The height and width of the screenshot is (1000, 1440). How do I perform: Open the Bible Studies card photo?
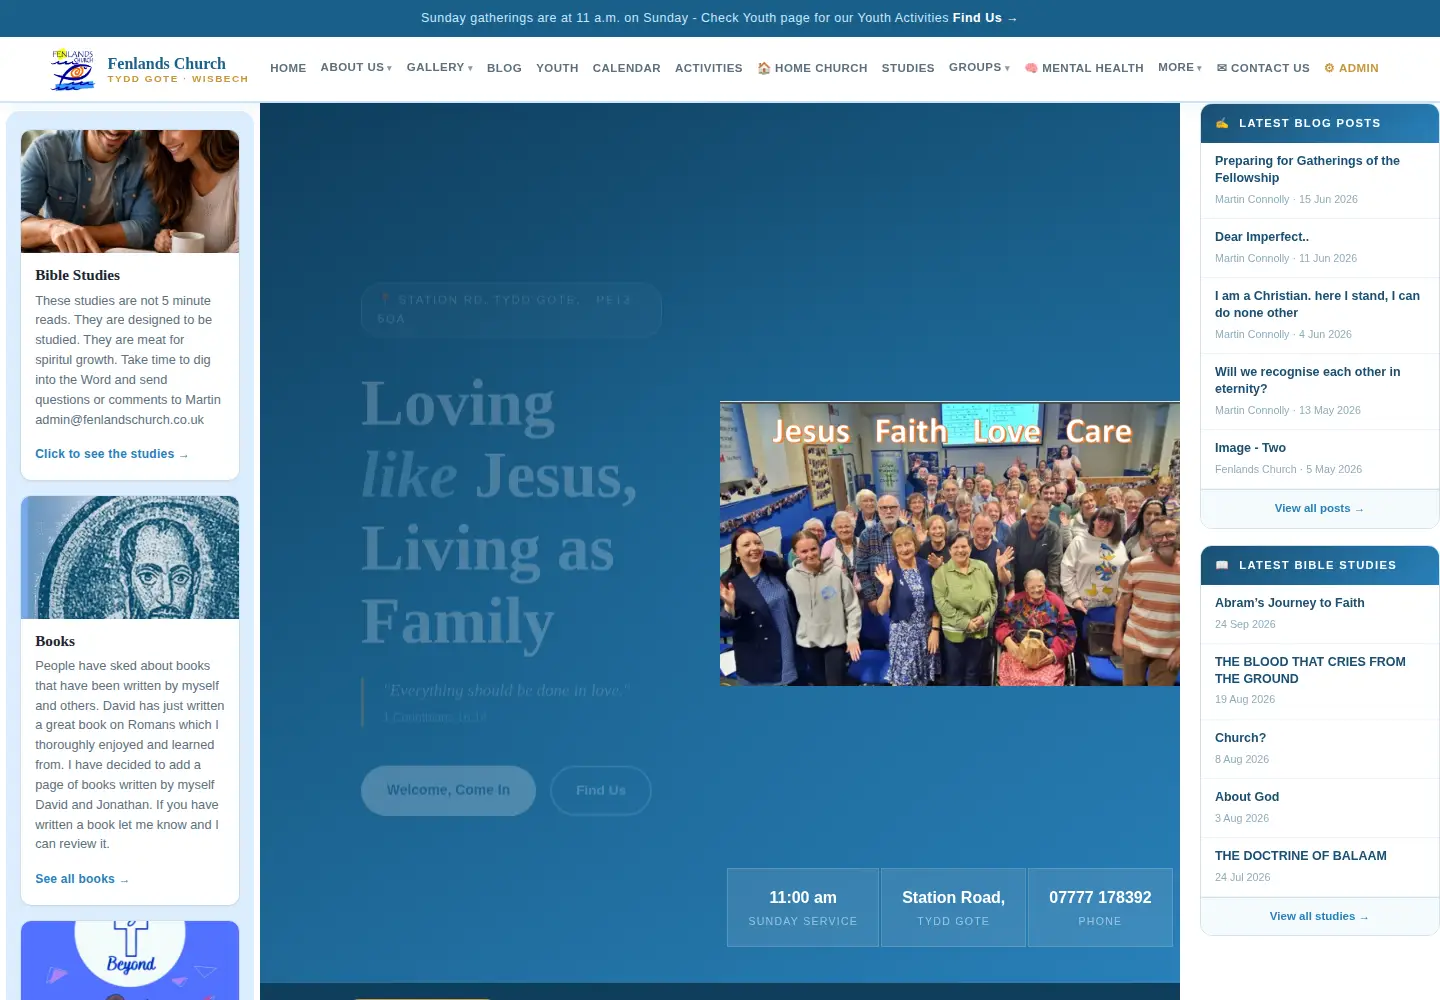130,191
